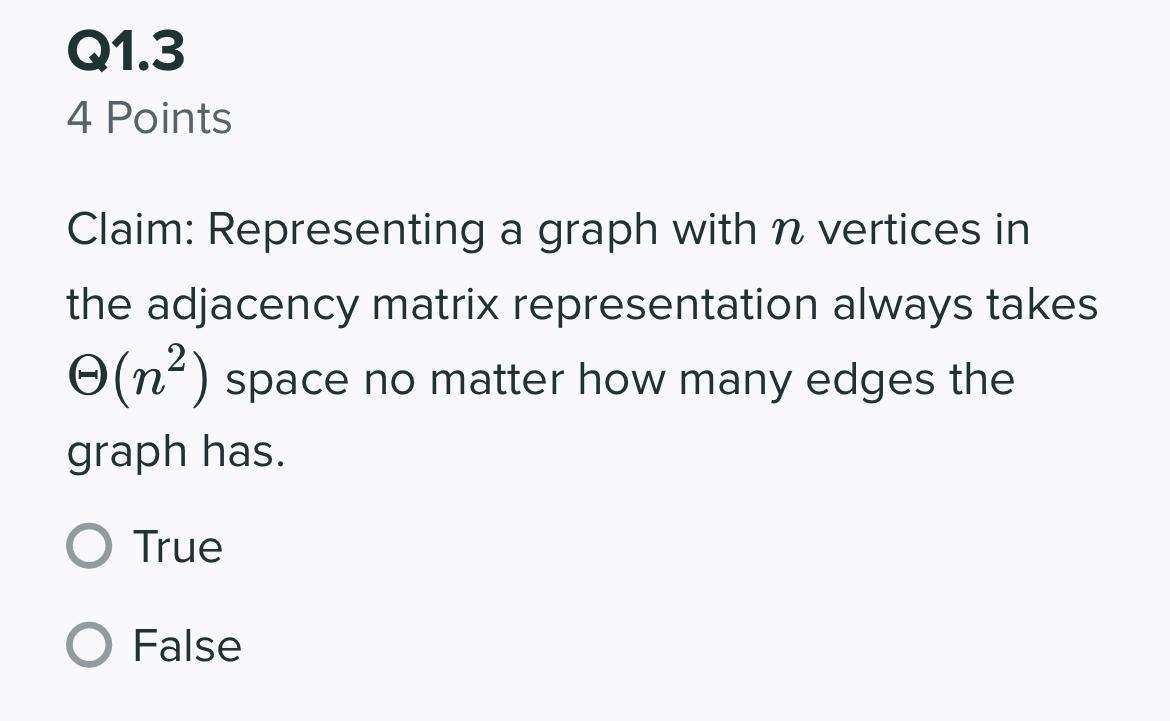This screenshot has width=1170, height=721.
Task: Choose False for question Q1.3
Action: pyautogui.click(x=90, y=645)
